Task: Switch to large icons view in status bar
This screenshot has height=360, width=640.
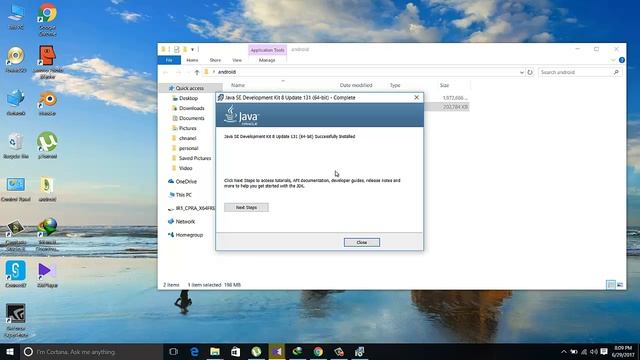Action: click(620, 284)
